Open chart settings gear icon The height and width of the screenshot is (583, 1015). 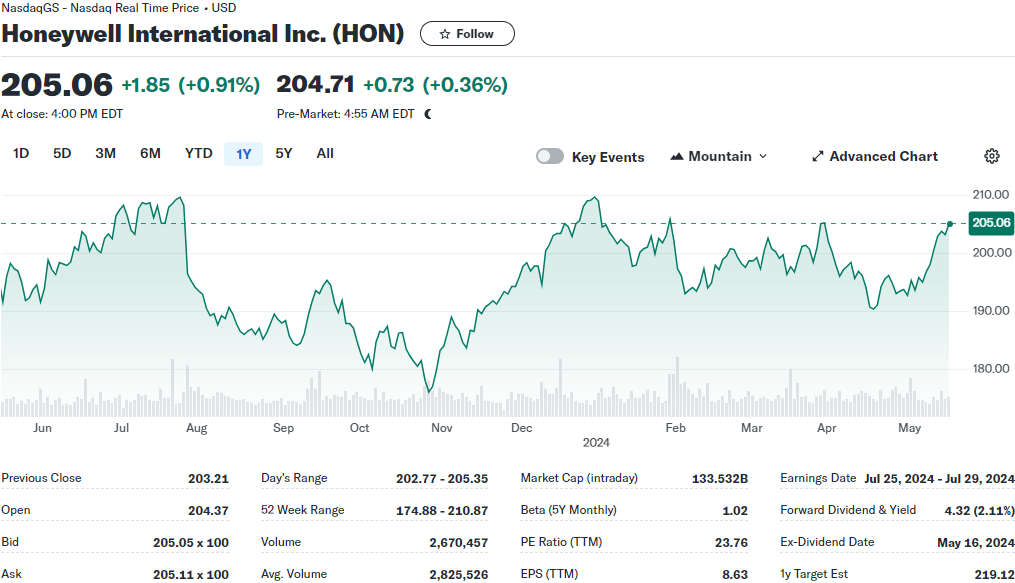992,156
